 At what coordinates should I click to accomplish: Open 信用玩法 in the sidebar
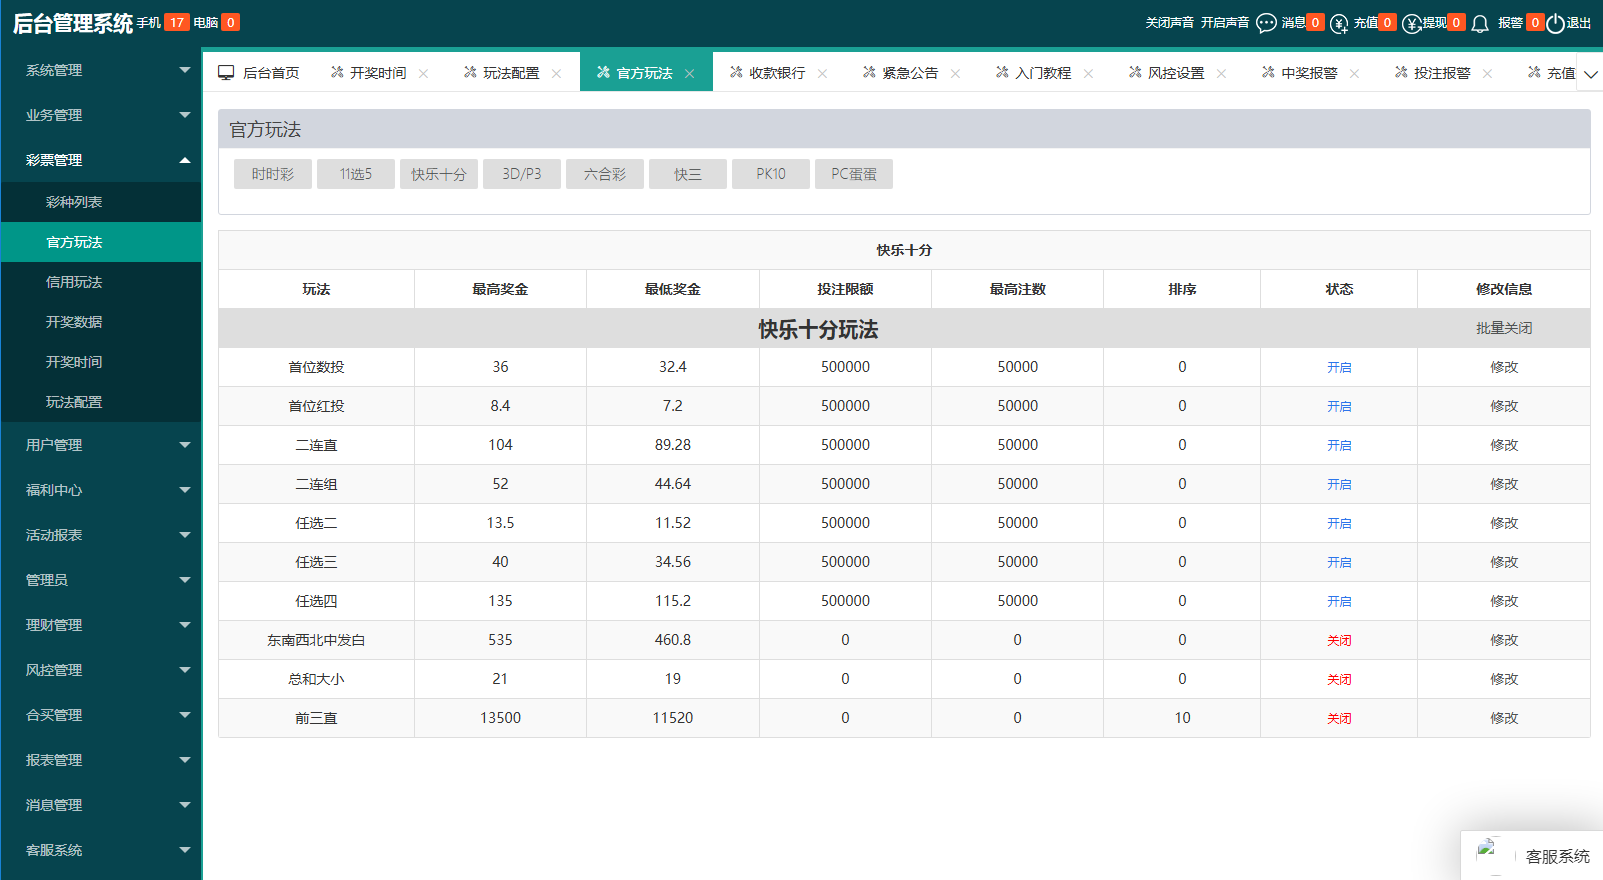[x=74, y=282]
